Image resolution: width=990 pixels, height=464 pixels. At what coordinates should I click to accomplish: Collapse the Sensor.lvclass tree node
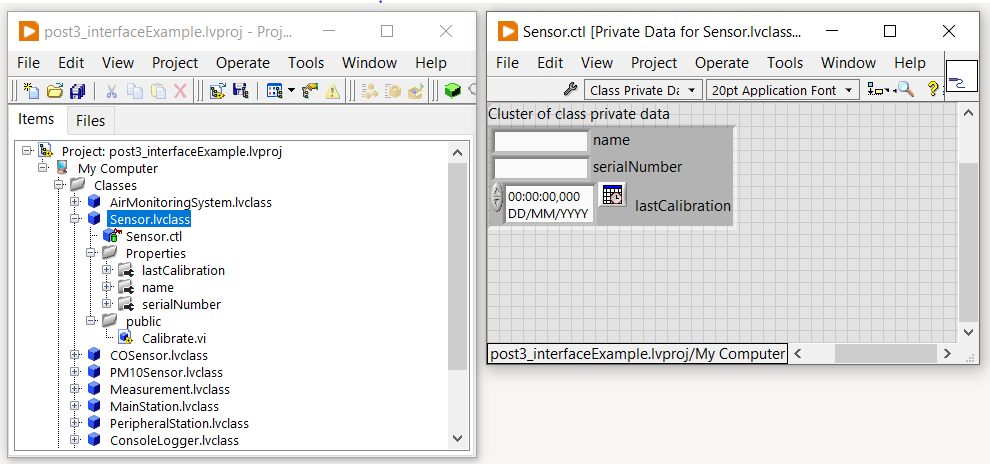tap(75, 219)
